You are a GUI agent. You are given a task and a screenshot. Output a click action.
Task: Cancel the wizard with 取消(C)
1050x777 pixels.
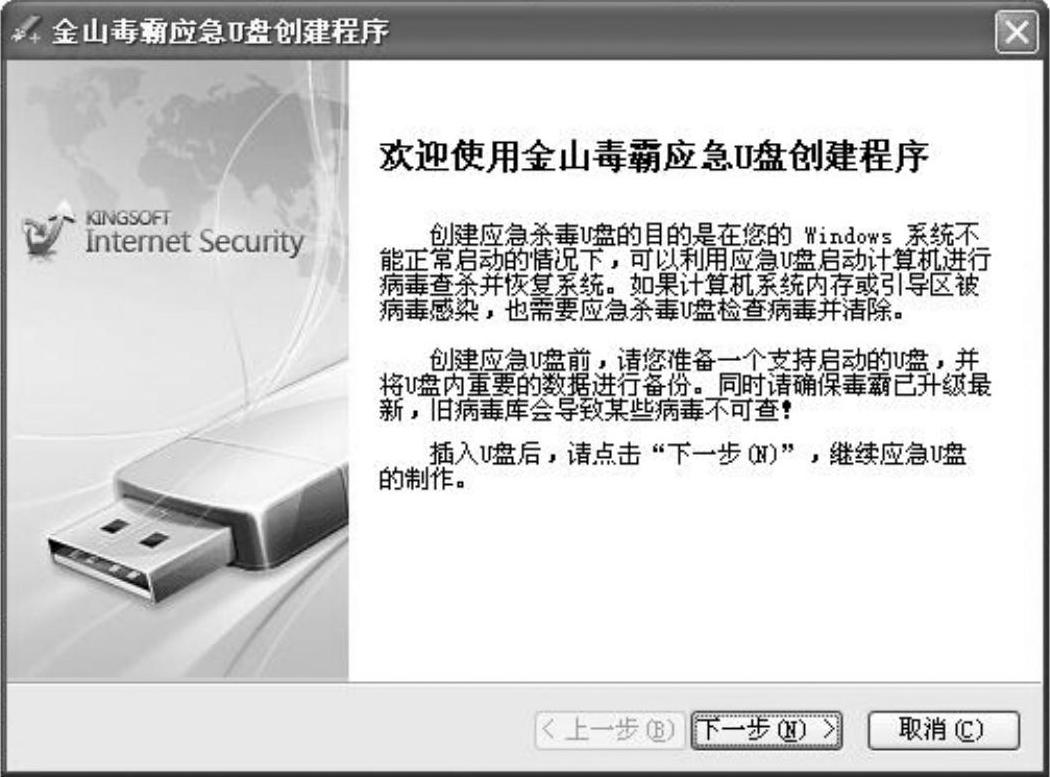pyautogui.click(x=944, y=729)
